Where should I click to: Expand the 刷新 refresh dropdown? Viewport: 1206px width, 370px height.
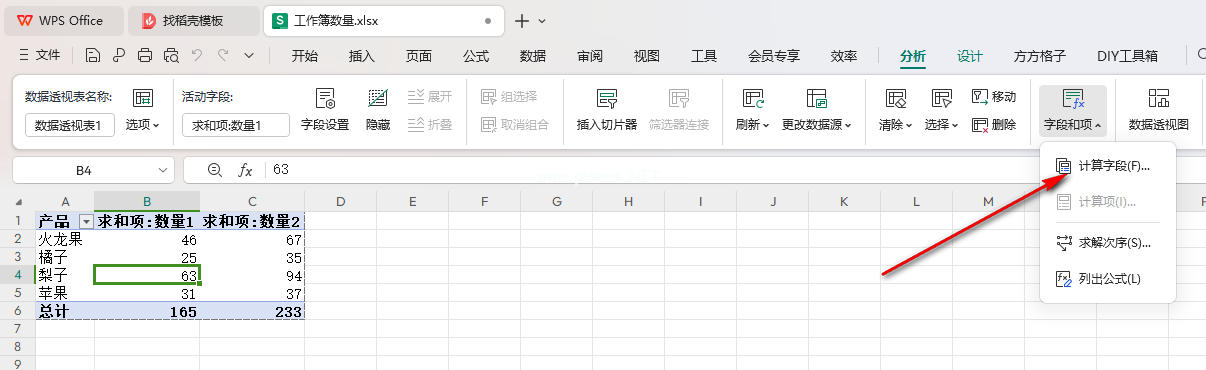(752, 125)
